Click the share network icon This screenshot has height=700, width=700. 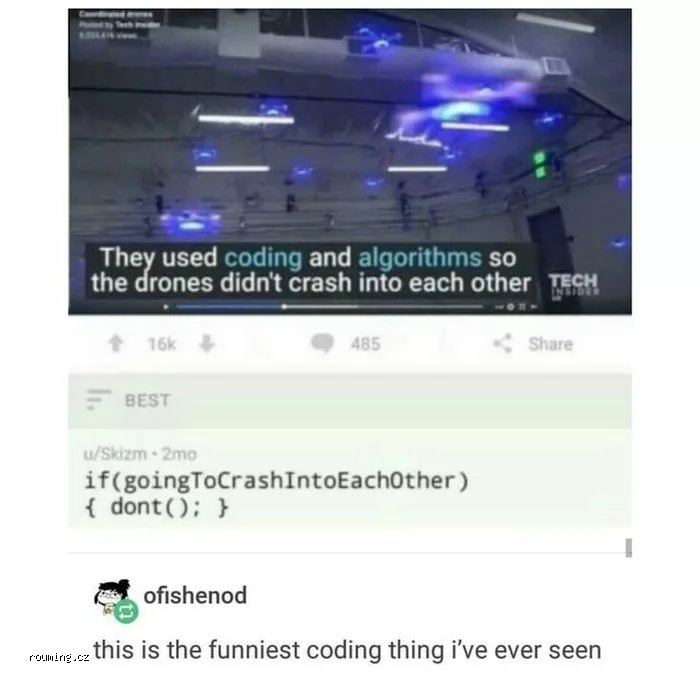503,344
